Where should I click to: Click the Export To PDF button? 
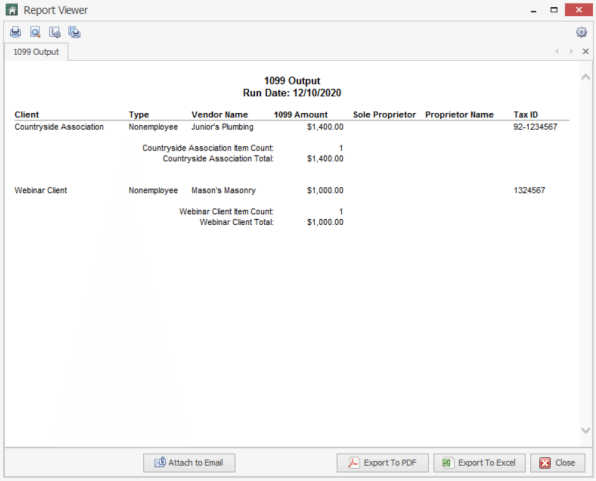(382, 463)
